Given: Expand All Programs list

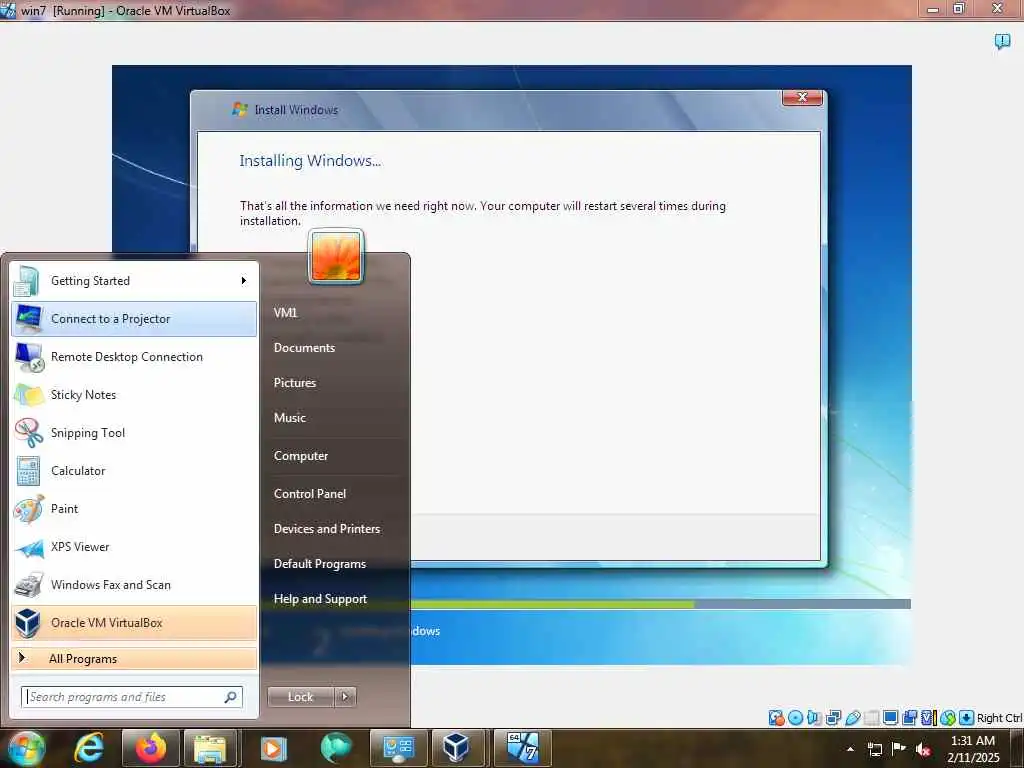Looking at the screenshot, I should pos(134,658).
